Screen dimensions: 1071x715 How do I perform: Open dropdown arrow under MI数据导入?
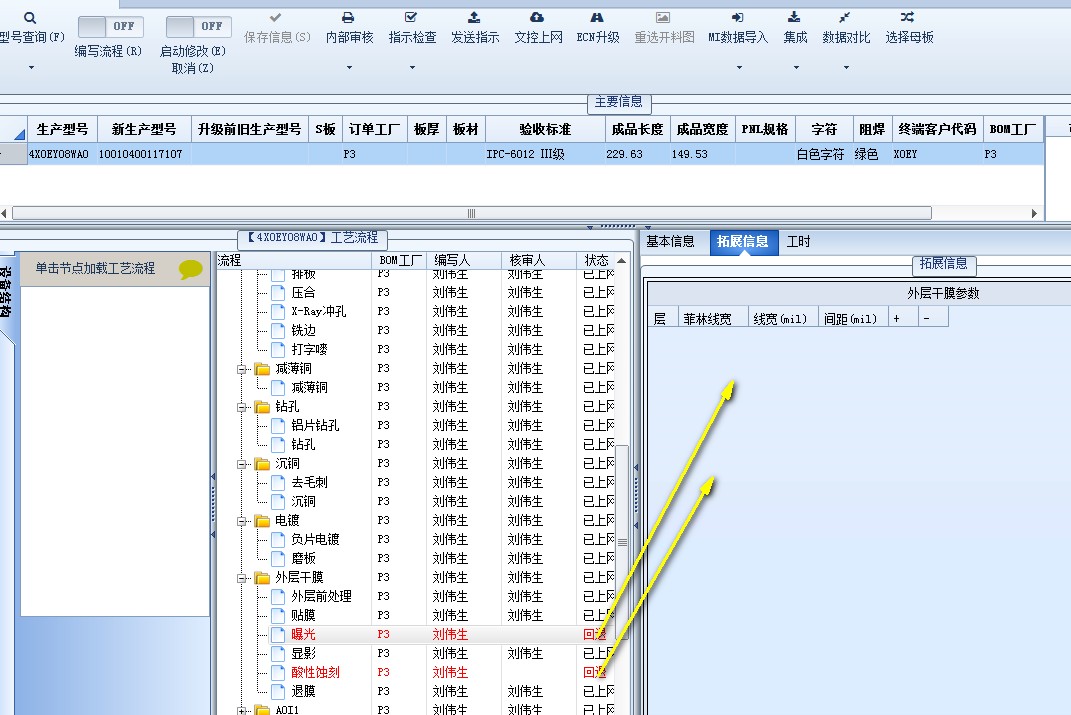click(739, 68)
